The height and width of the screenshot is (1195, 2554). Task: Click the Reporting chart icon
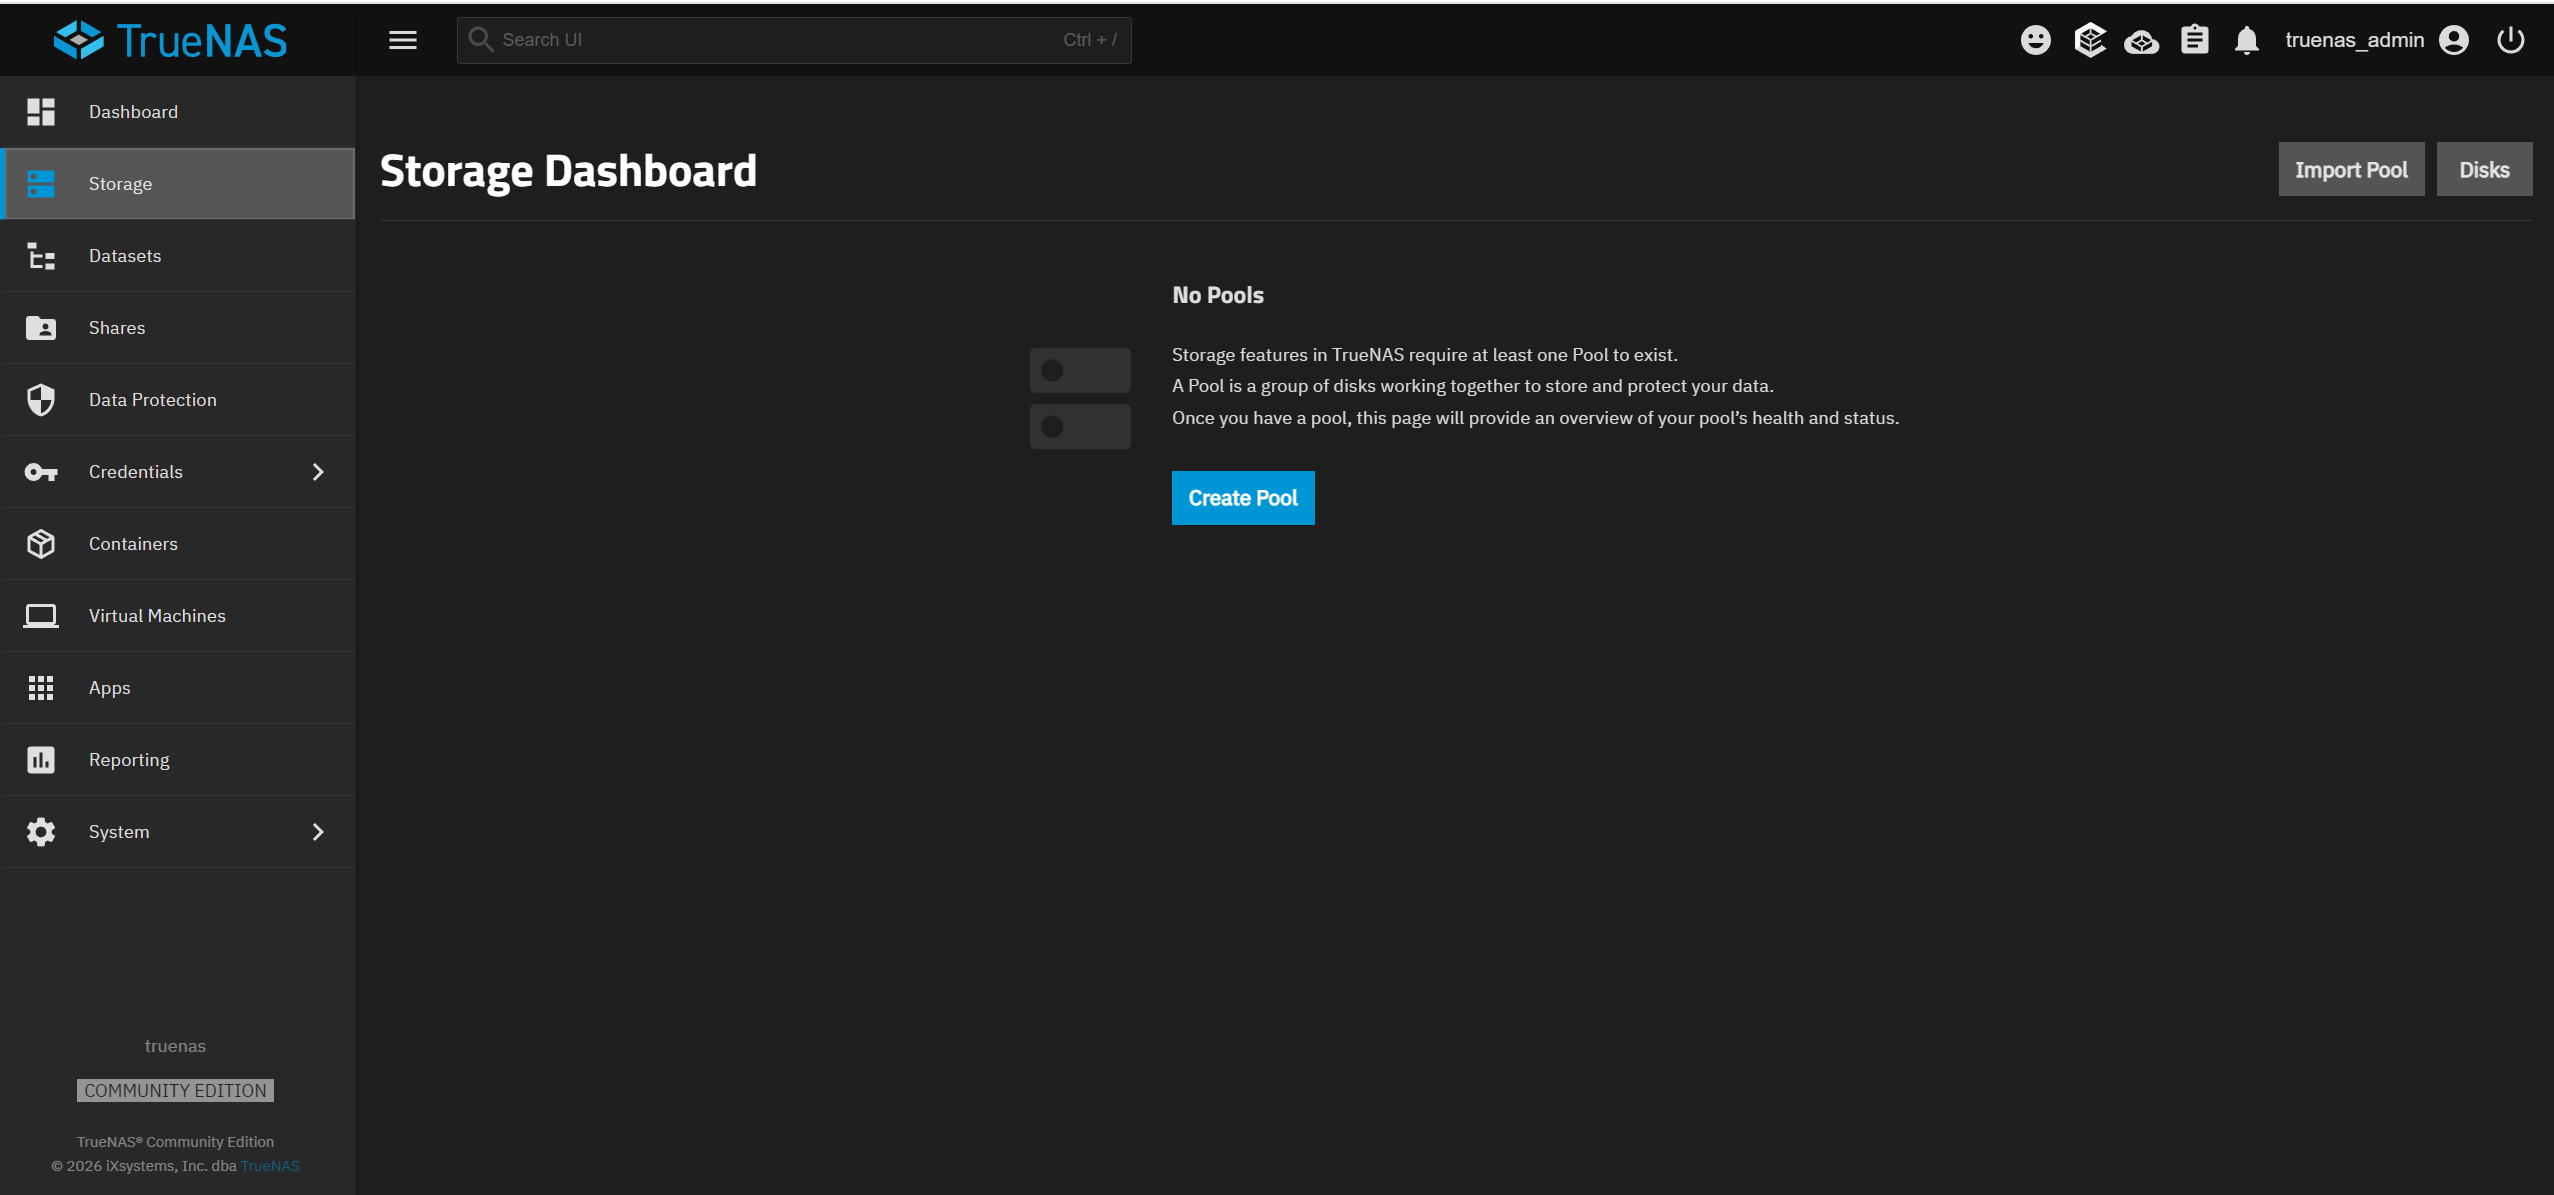[x=41, y=760]
